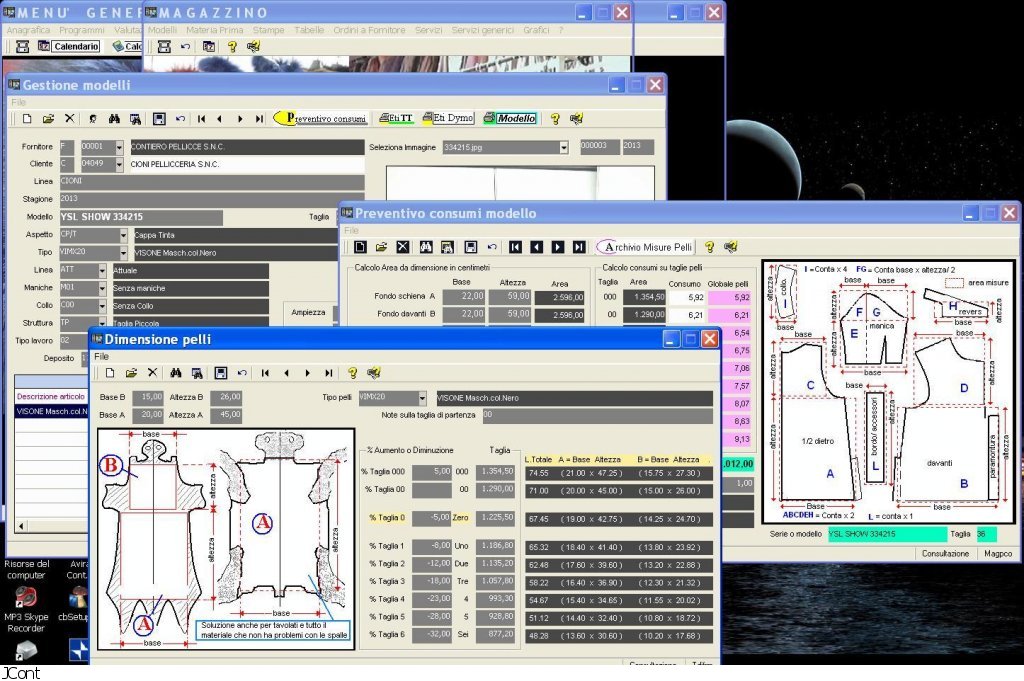Expand the Tipo pelli dropdown
Image resolution: width=1024 pixels, height=681 pixels.
[421, 398]
